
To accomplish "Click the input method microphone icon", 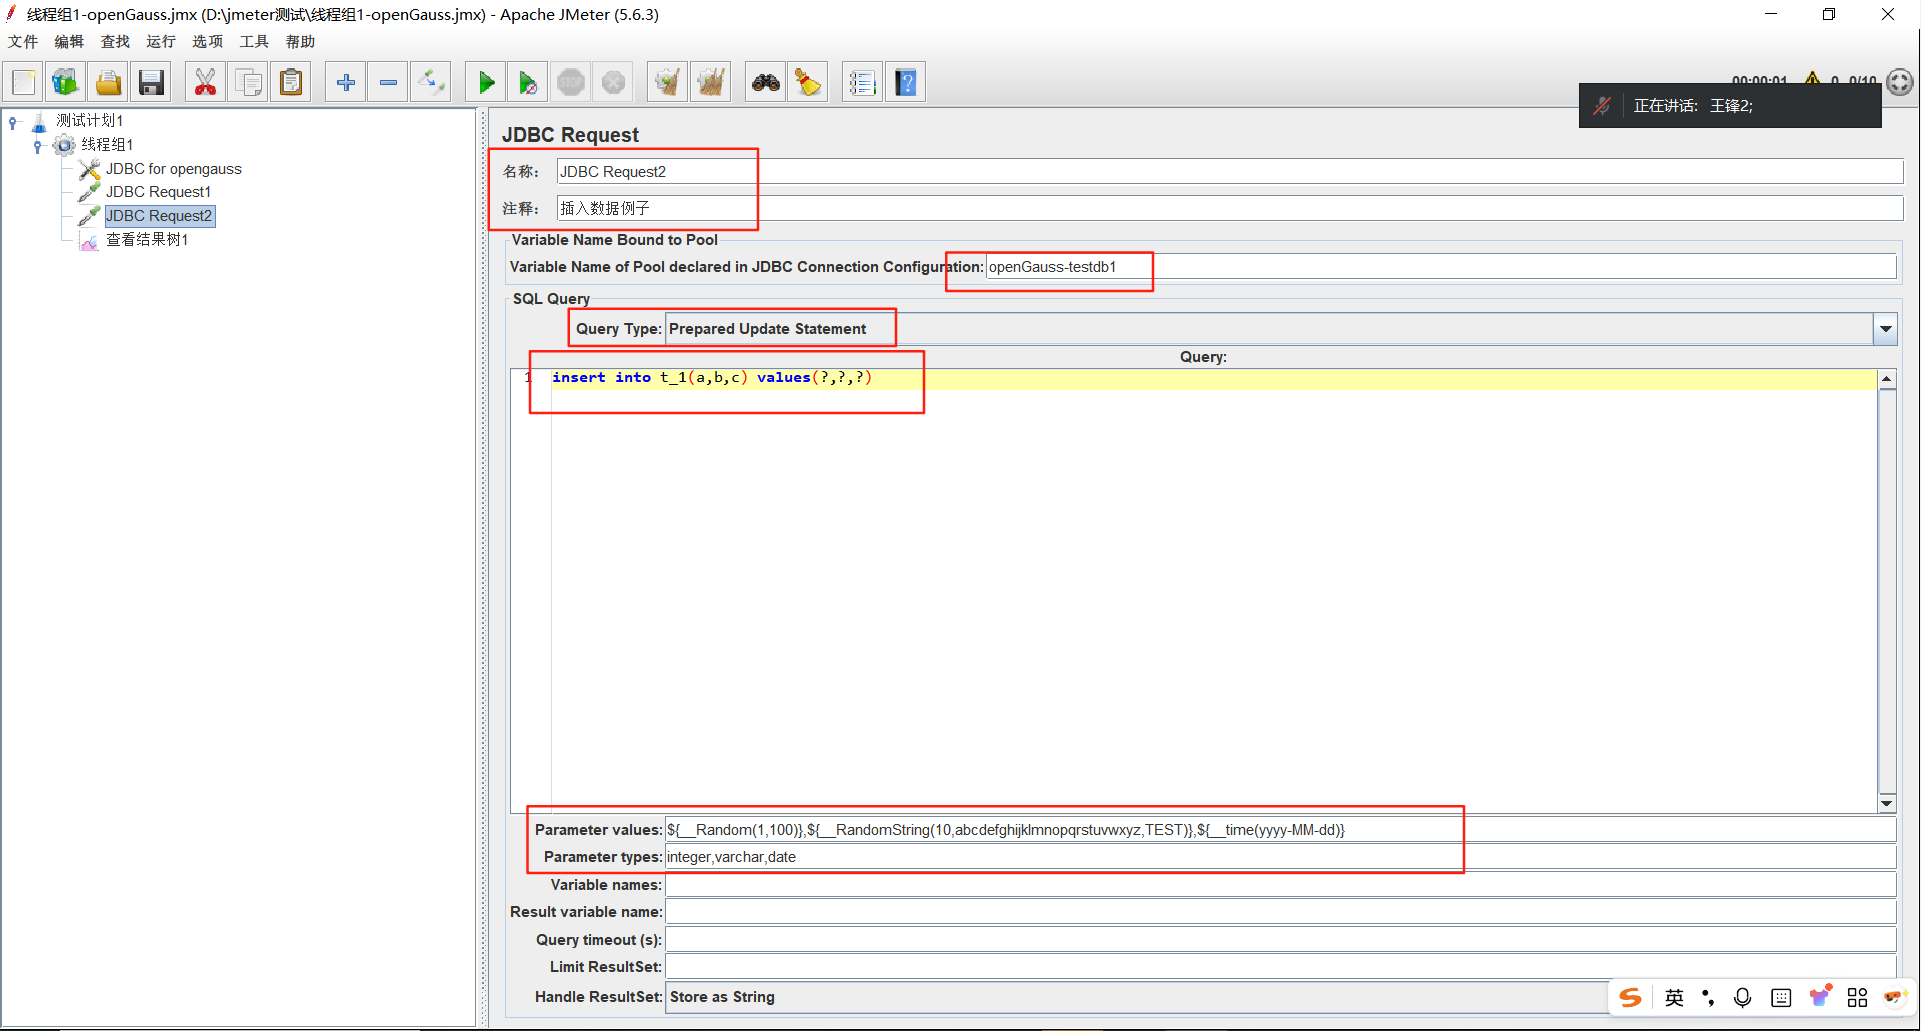I will tap(1743, 997).
